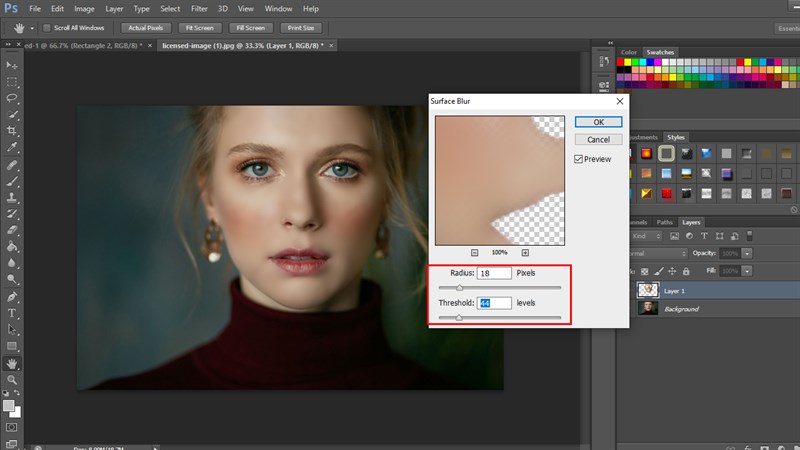
Task: Select the History Brush tool
Action: click(x=12, y=214)
